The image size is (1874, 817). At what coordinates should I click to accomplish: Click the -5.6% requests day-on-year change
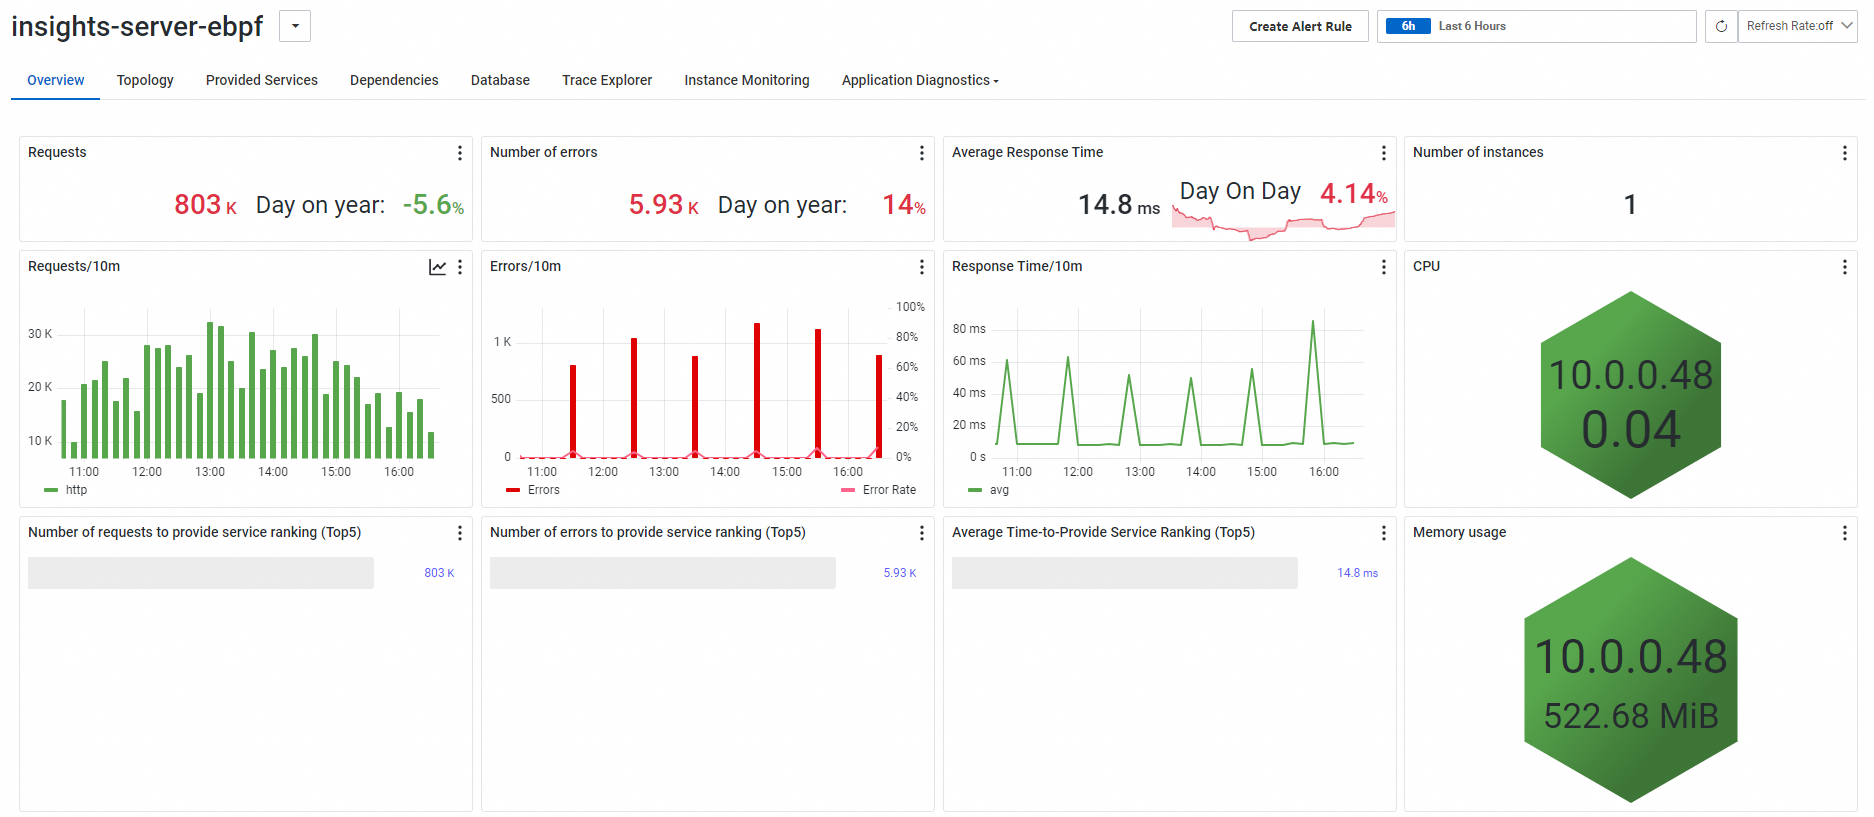(x=433, y=205)
